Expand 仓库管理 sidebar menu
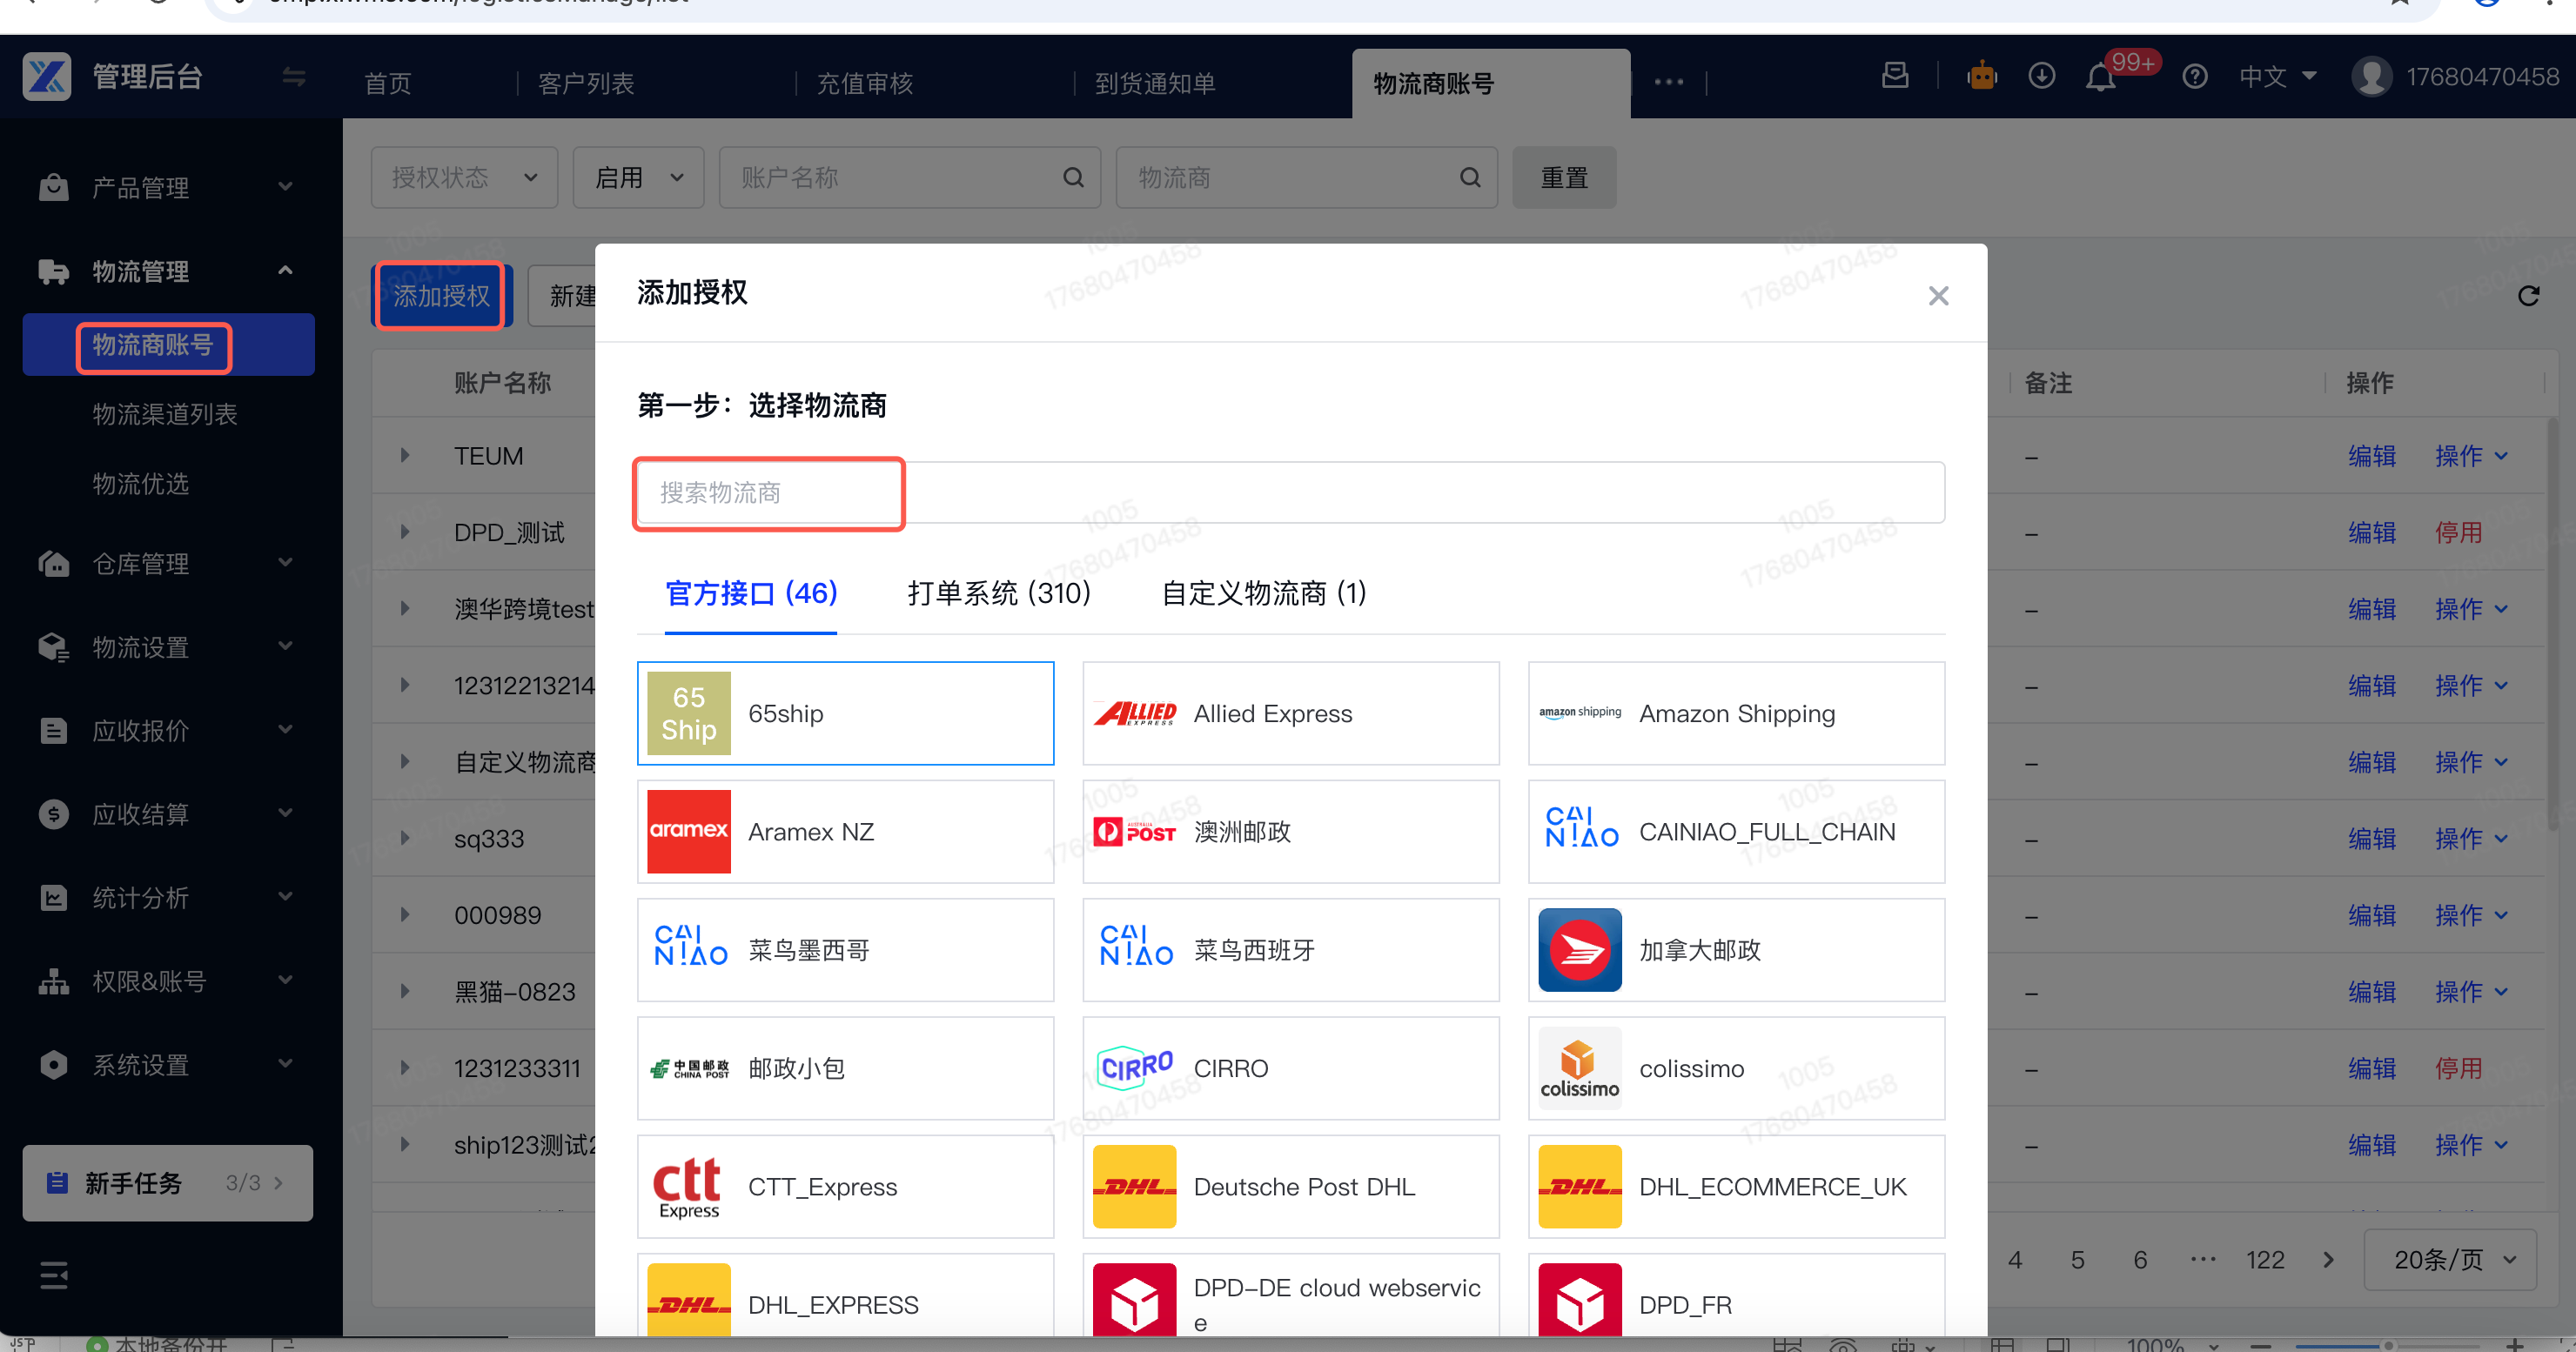This screenshot has height=1352, width=2576. [x=167, y=564]
